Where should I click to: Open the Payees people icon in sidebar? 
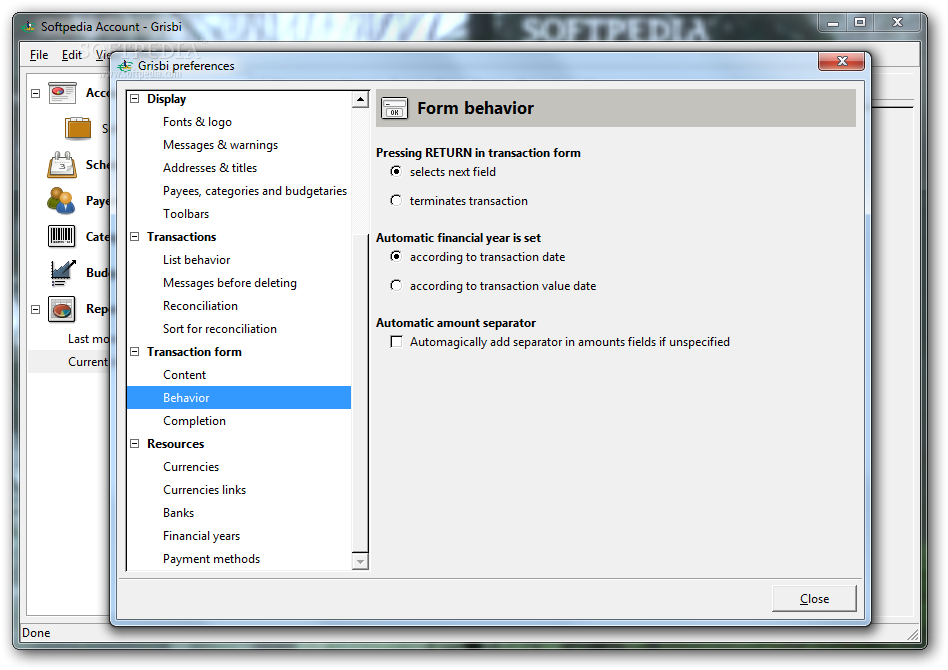click(61, 201)
